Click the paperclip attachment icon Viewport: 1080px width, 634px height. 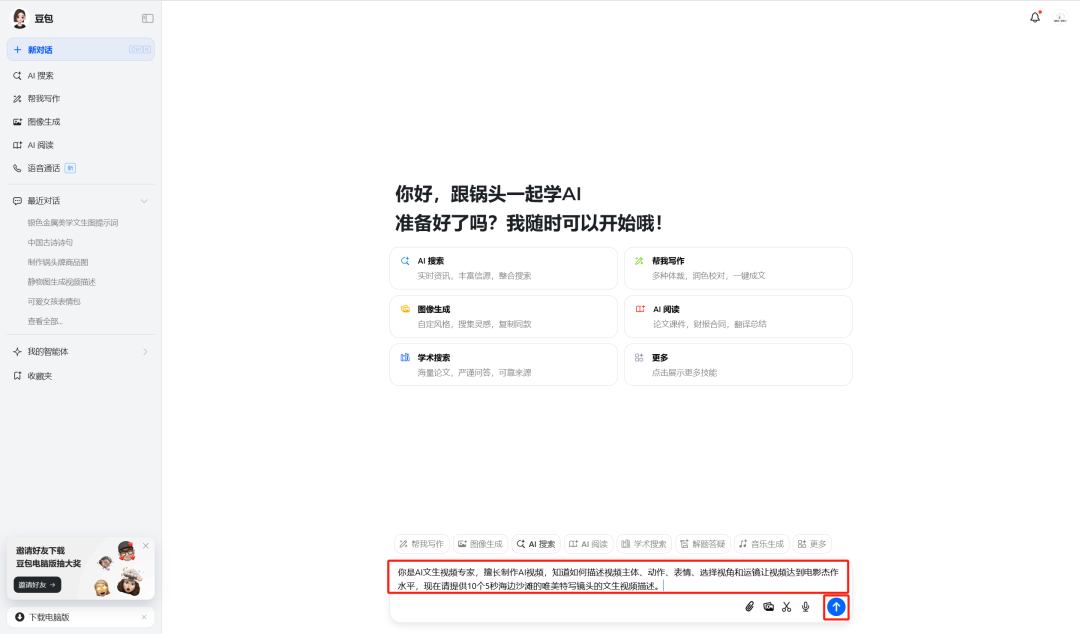coord(749,606)
